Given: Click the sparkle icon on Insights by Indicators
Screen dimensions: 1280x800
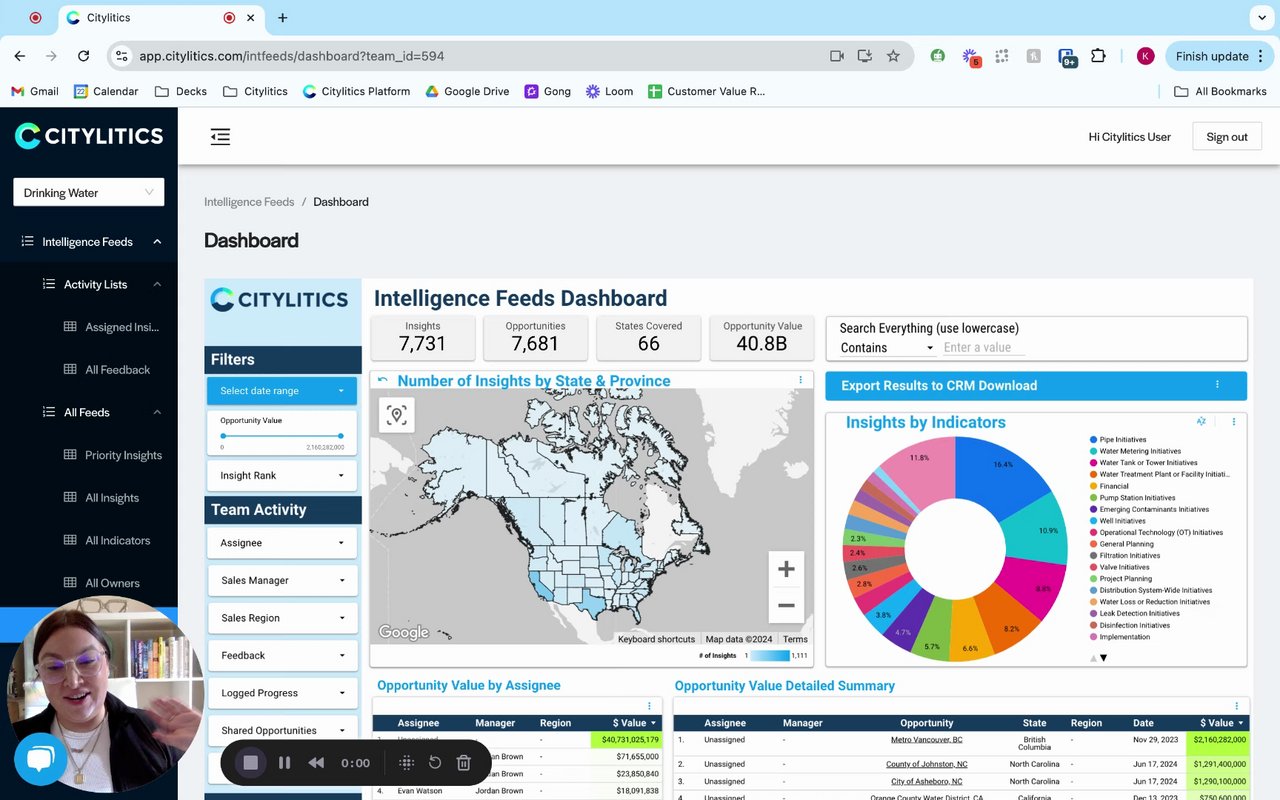Looking at the screenshot, I should point(1201,422).
